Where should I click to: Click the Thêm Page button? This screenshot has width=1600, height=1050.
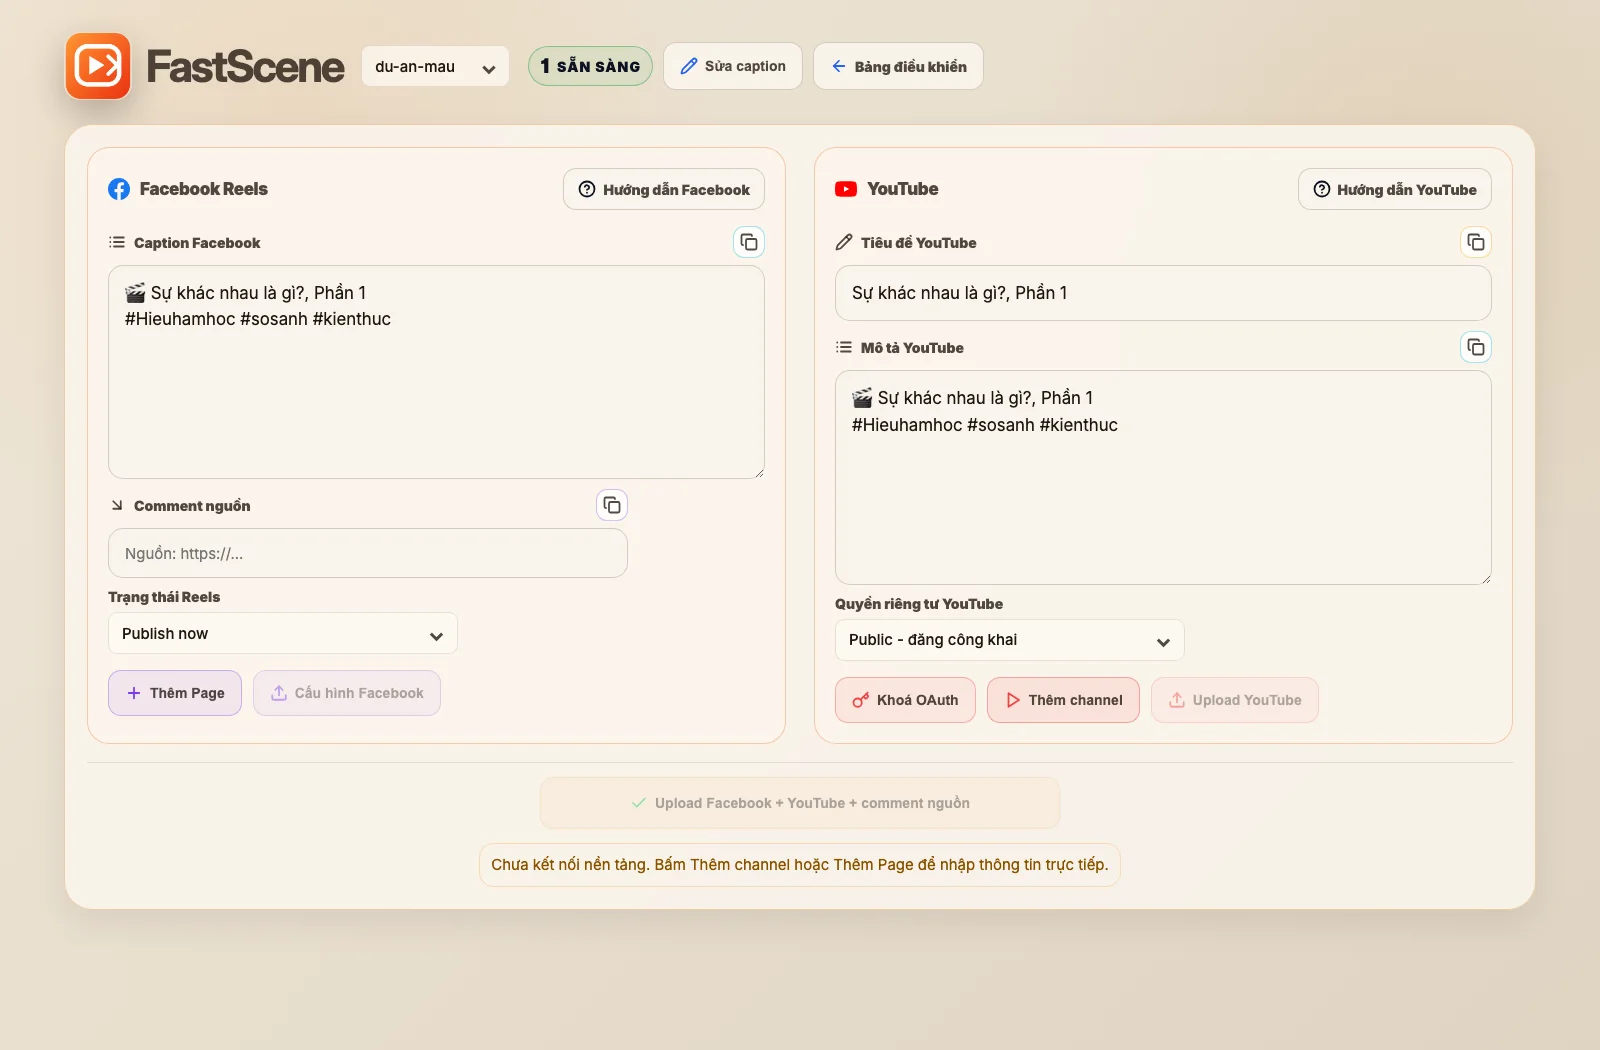[175, 693]
